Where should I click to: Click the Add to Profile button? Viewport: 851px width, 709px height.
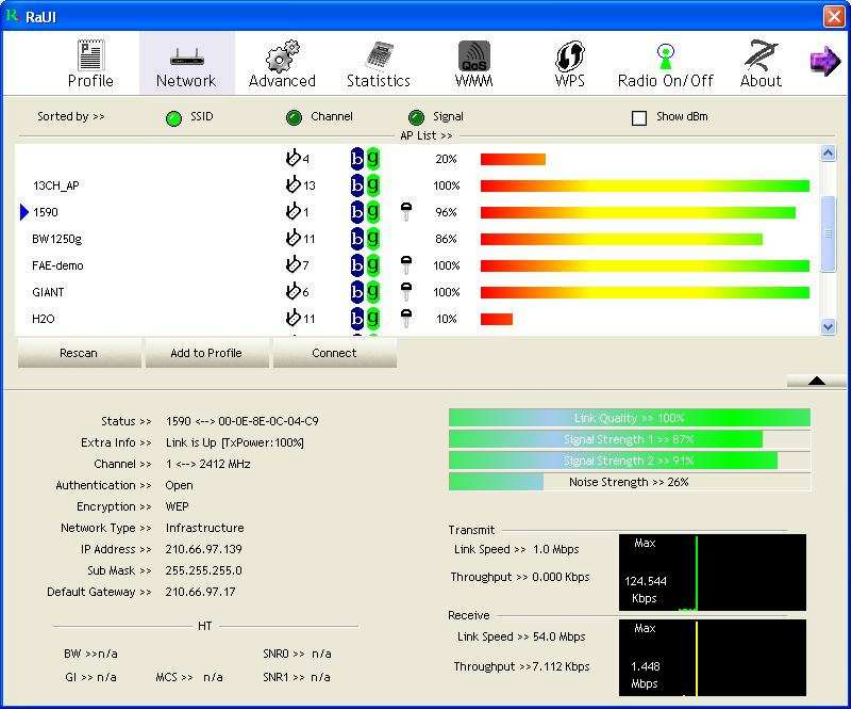207,353
